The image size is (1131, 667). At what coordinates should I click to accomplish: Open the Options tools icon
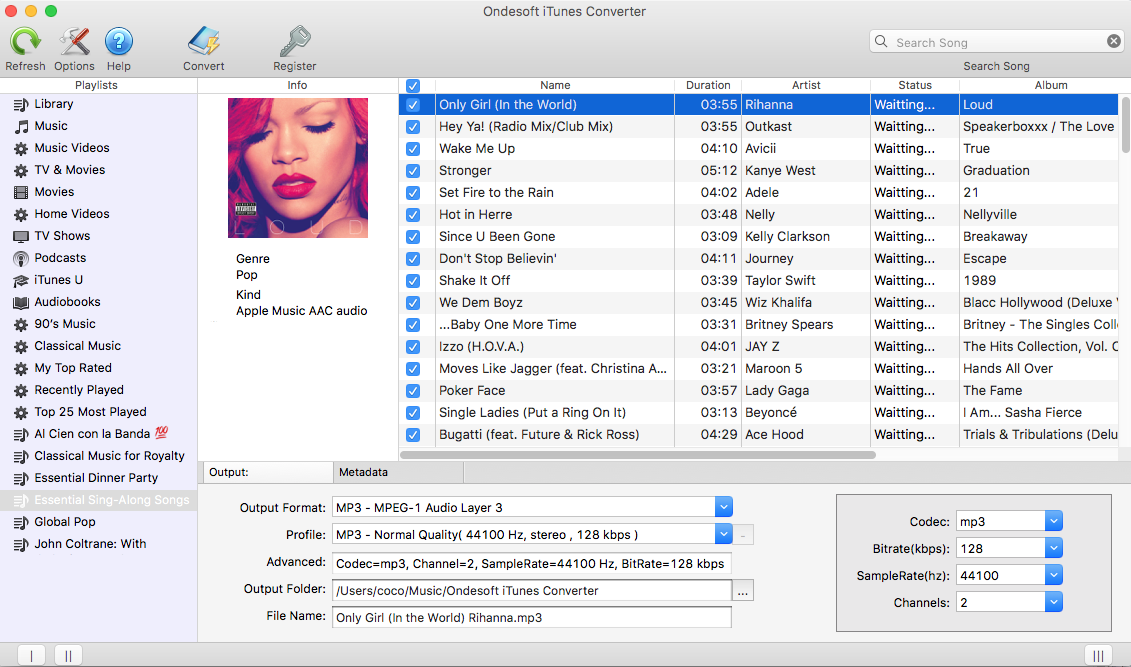point(74,42)
